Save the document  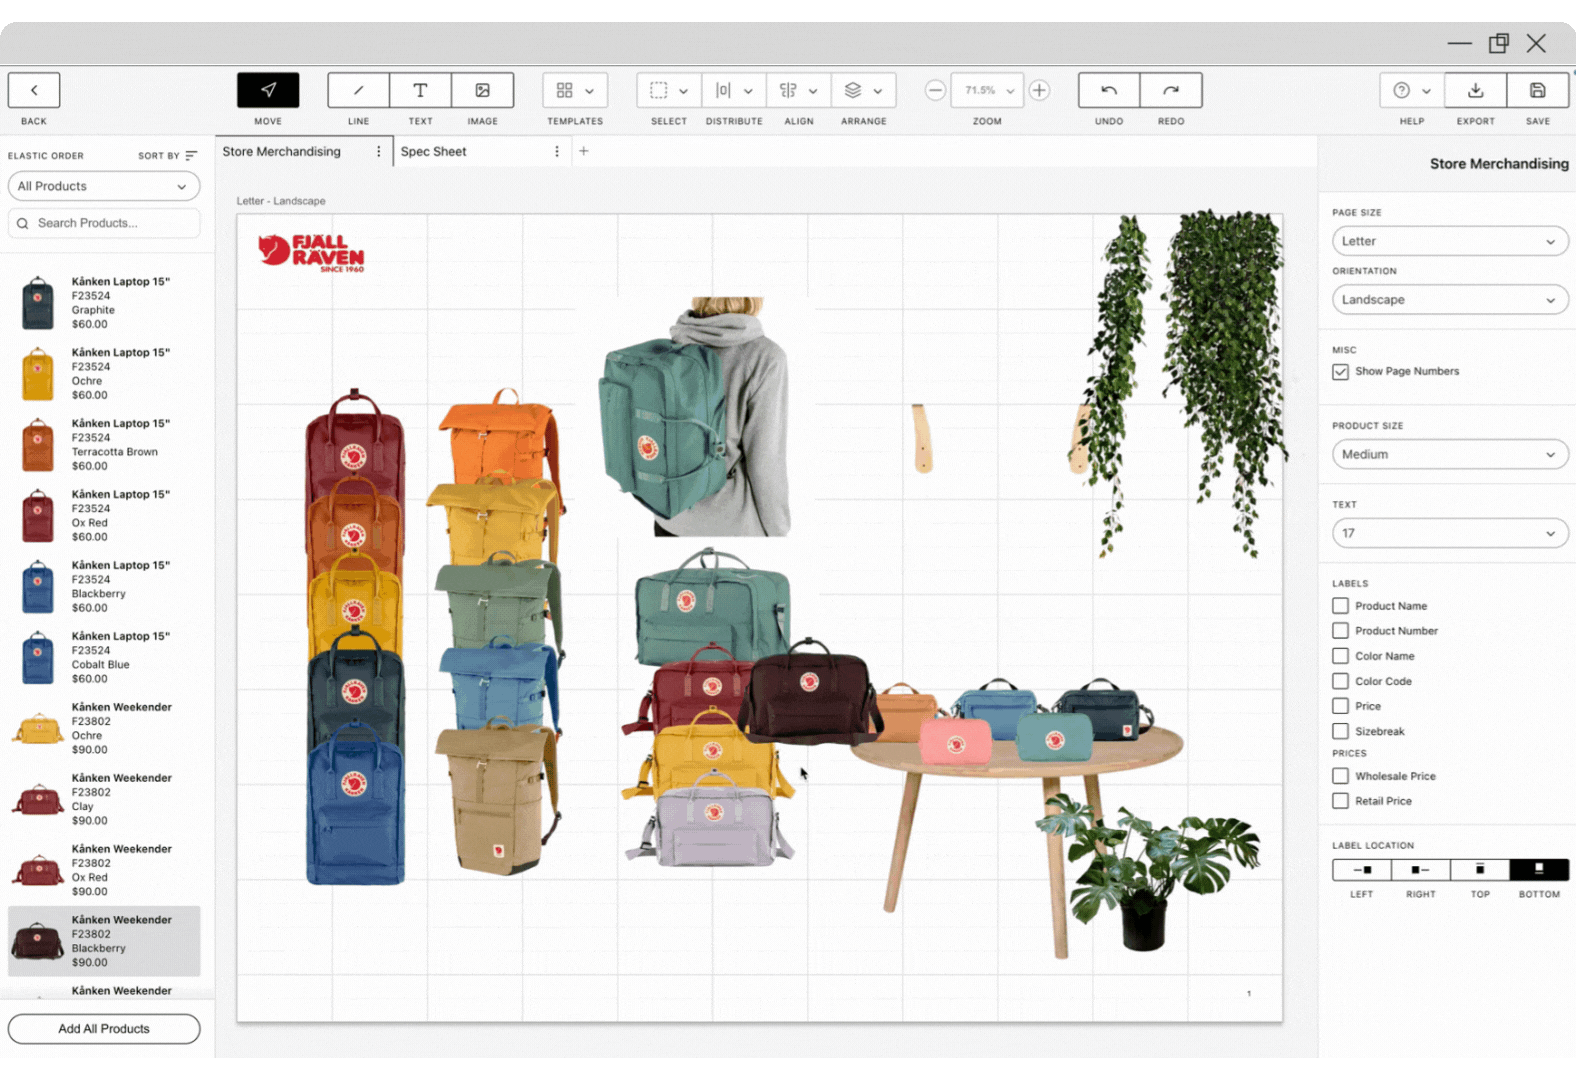click(x=1538, y=90)
